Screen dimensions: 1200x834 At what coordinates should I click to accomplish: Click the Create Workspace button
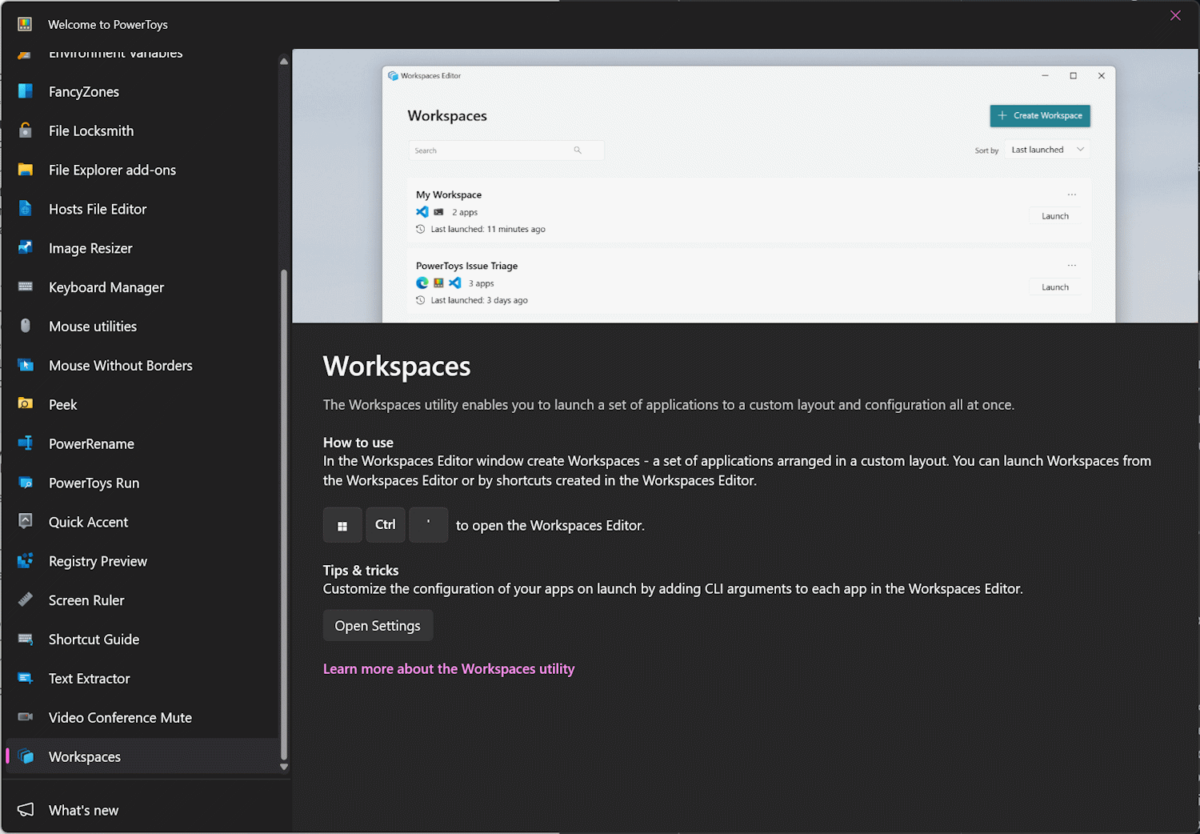click(1039, 115)
